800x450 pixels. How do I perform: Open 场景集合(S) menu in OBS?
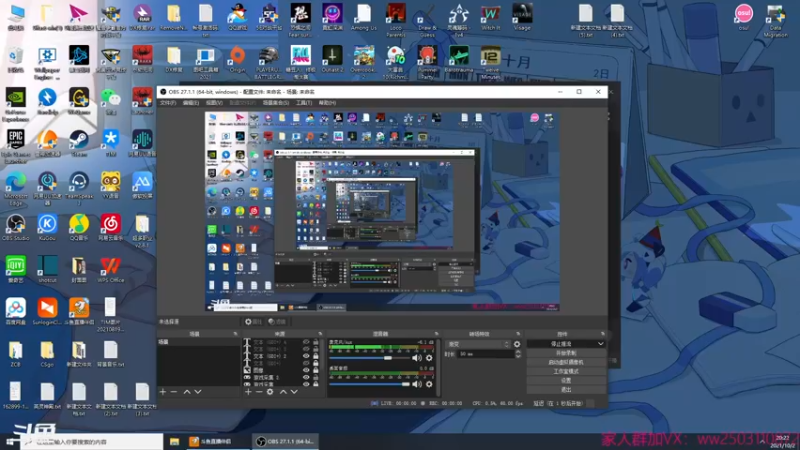click(276, 103)
